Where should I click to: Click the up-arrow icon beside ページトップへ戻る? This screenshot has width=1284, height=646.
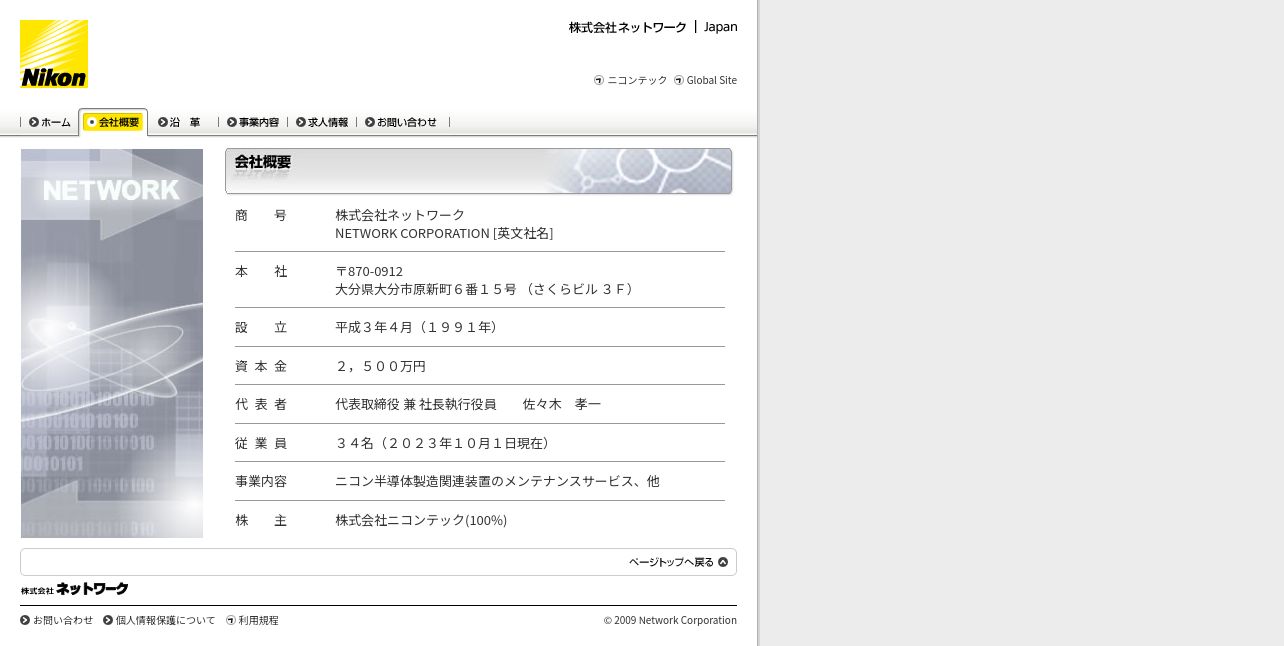point(723,562)
